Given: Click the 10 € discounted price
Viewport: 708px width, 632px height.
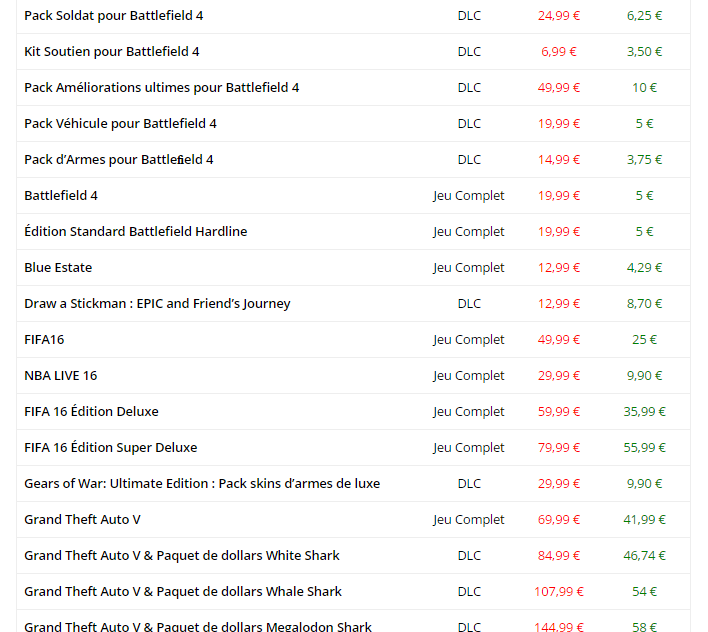Looking at the screenshot, I should coord(644,88).
